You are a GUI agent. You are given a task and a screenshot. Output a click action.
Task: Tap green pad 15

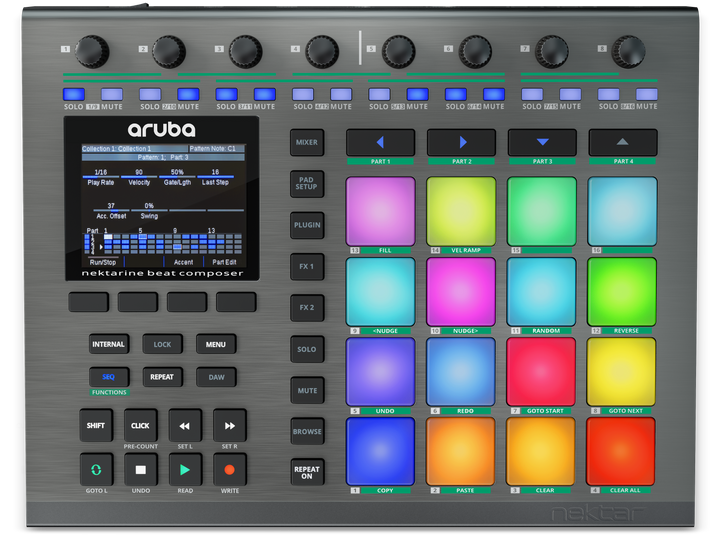[x=542, y=211]
